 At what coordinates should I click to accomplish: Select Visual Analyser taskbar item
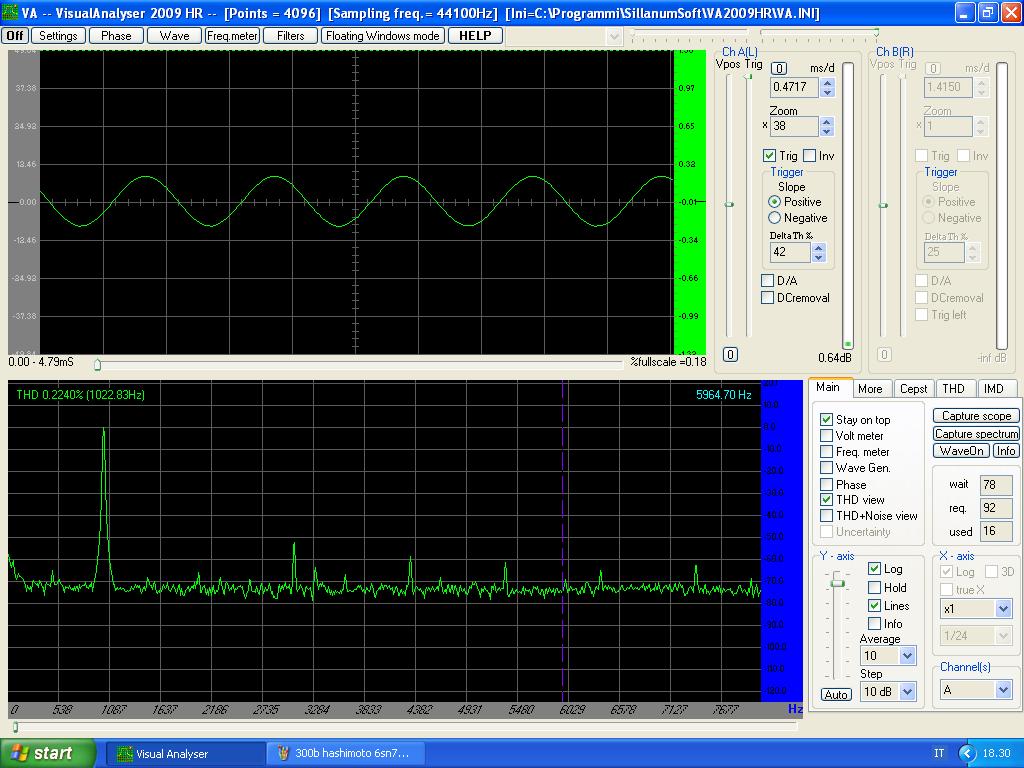click(185, 754)
